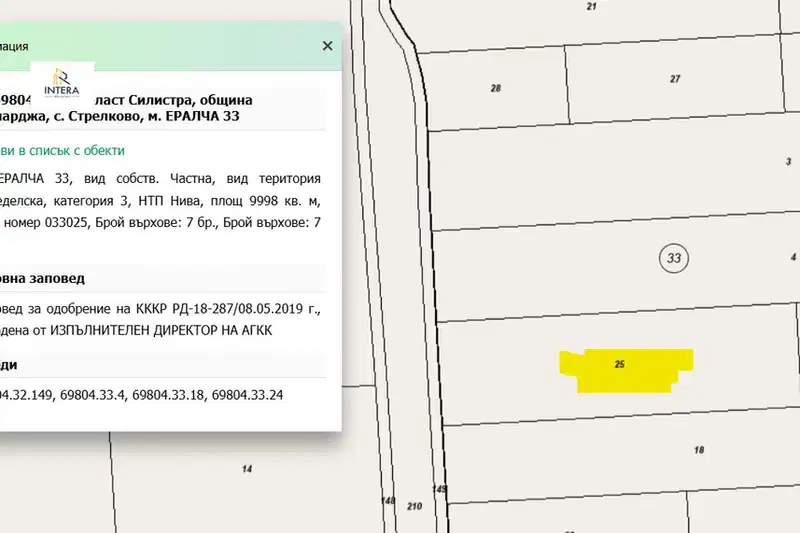Click parcel number 4 on the map
800x533 pixels.
point(793,258)
